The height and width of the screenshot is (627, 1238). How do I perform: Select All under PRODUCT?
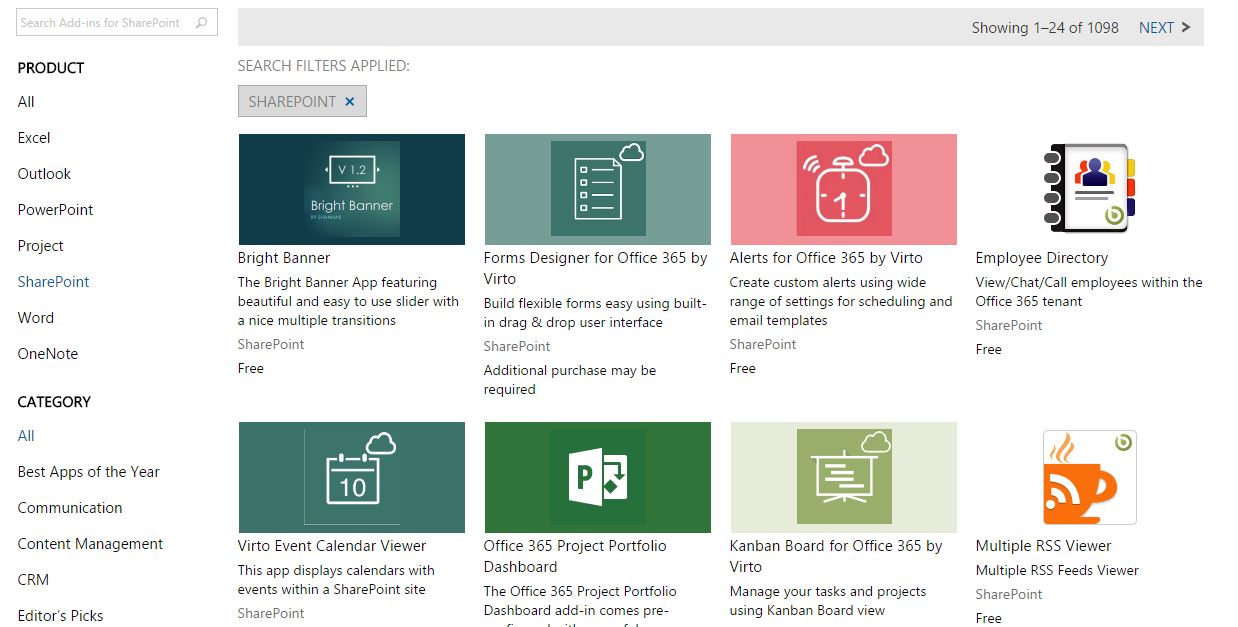point(26,102)
